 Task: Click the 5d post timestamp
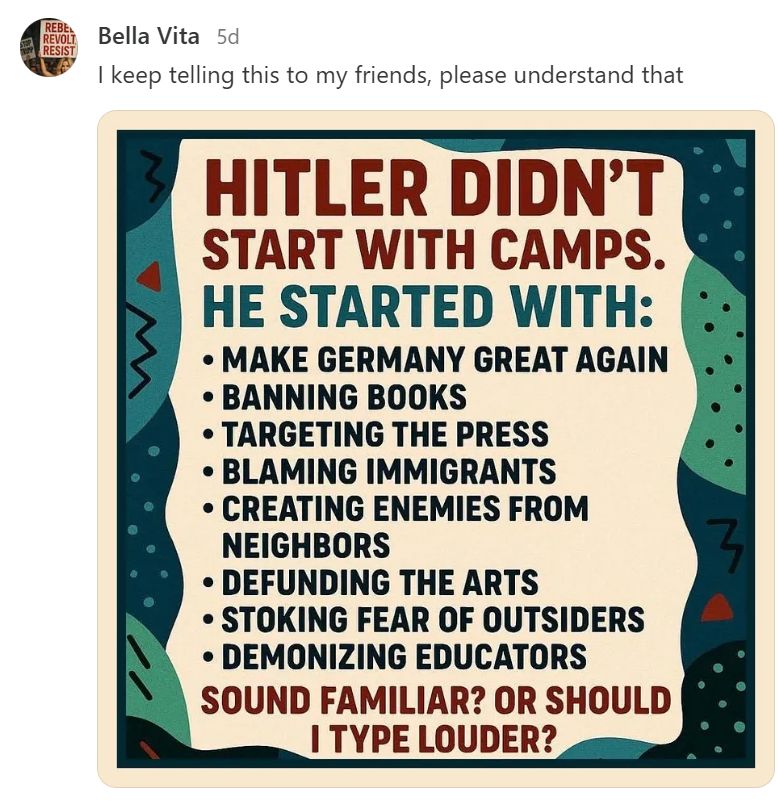click(x=228, y=37)
